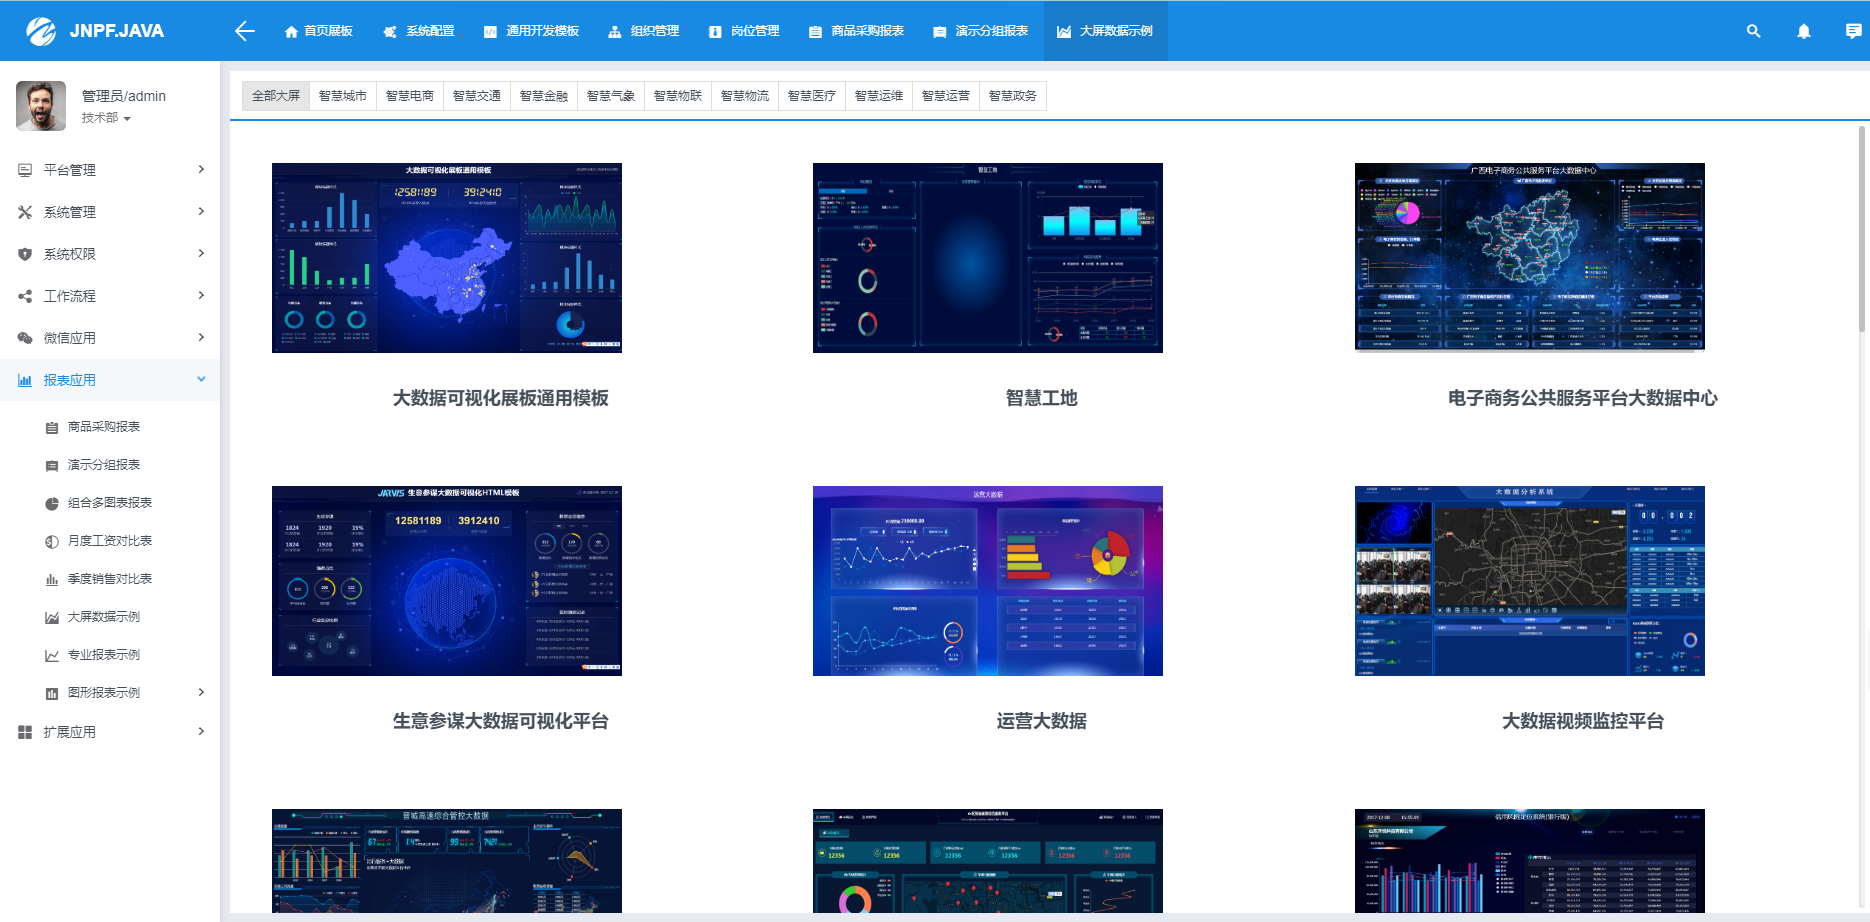
Task: Expand the 图形报表示例 submenu
Action: click(x=110, y=692)
